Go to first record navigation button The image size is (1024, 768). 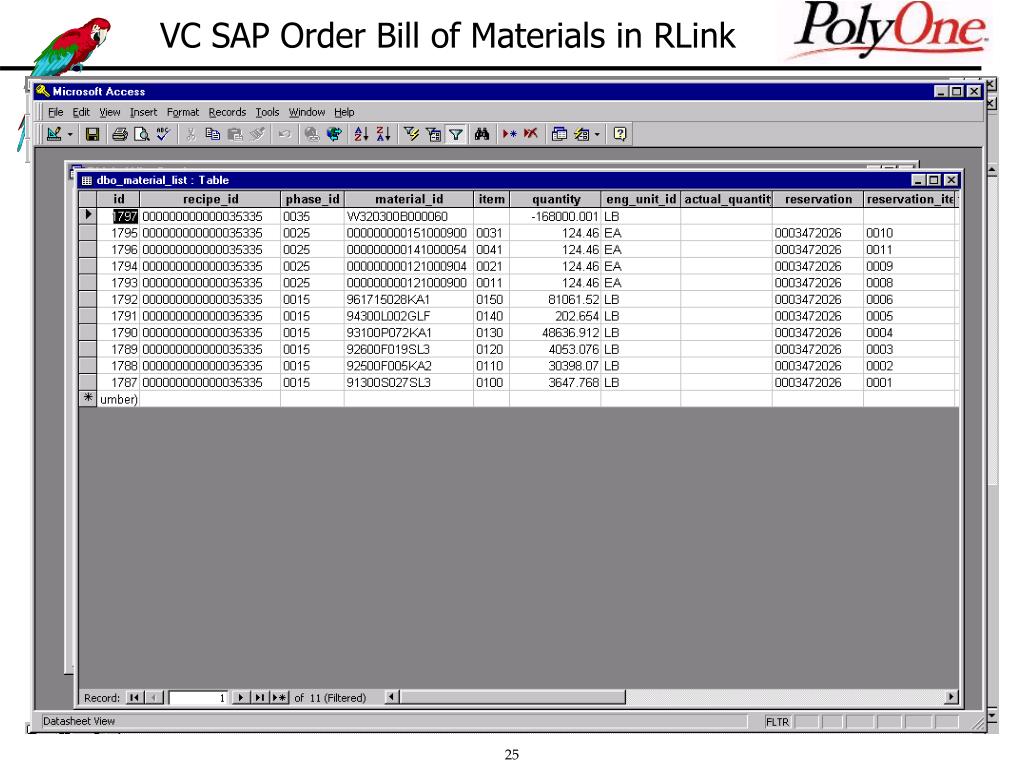(134, 697)
